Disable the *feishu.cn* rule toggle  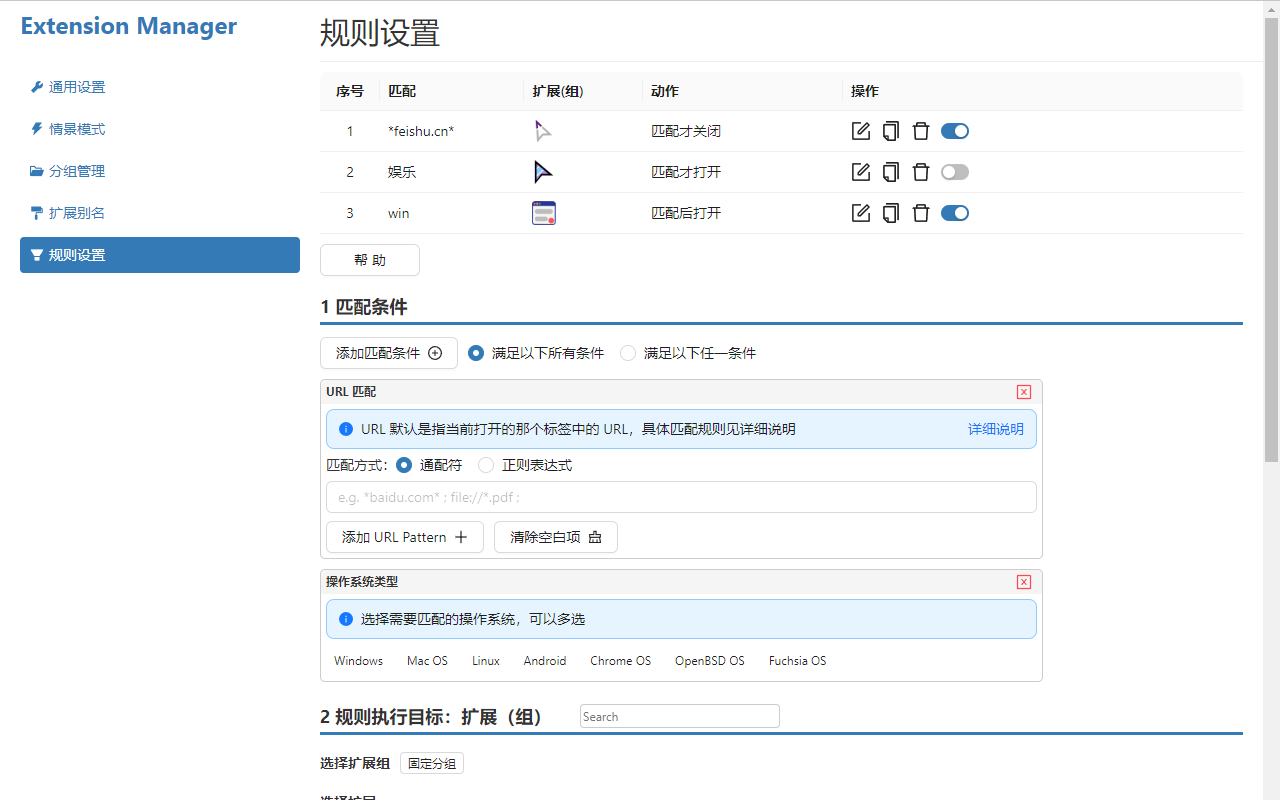point(955,131)
